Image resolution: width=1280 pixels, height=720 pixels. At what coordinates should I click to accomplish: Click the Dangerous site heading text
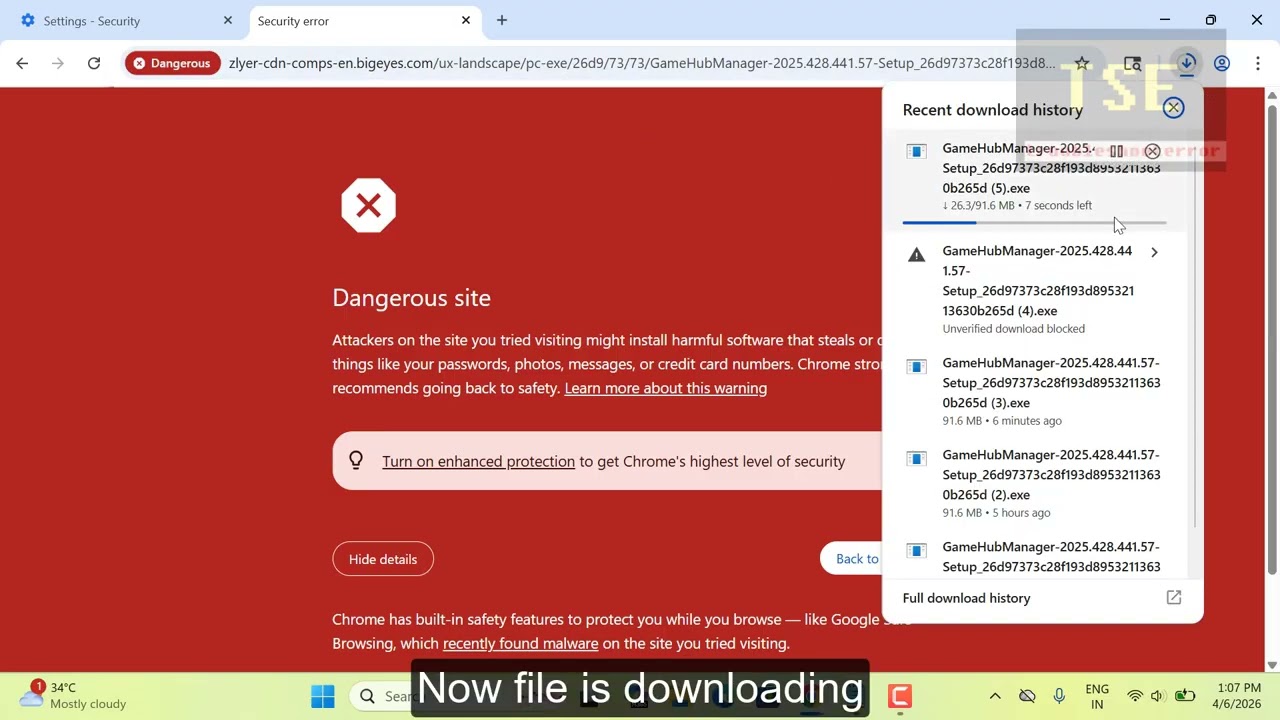[x=411, y=297]
